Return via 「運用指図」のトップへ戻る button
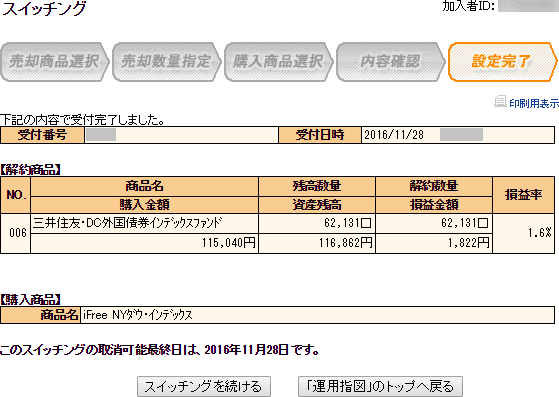Viewport: 559px width, 397px height. (380, 386)
